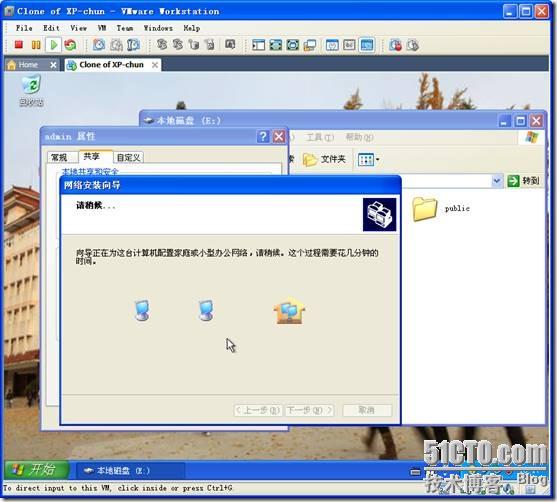Image resolution: width=557 pixels, height=502 pixels.
Task: Click the 网络安装向导 wizard title bar
Action: [x=230, y=185]
